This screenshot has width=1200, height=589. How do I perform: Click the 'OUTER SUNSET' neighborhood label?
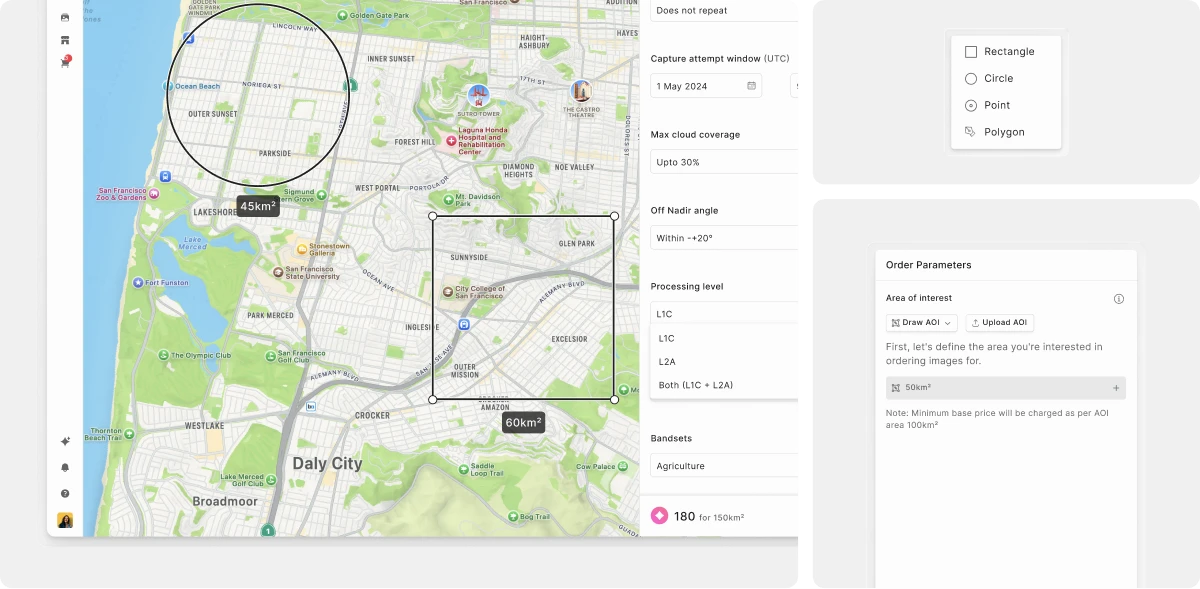[213, 114]
